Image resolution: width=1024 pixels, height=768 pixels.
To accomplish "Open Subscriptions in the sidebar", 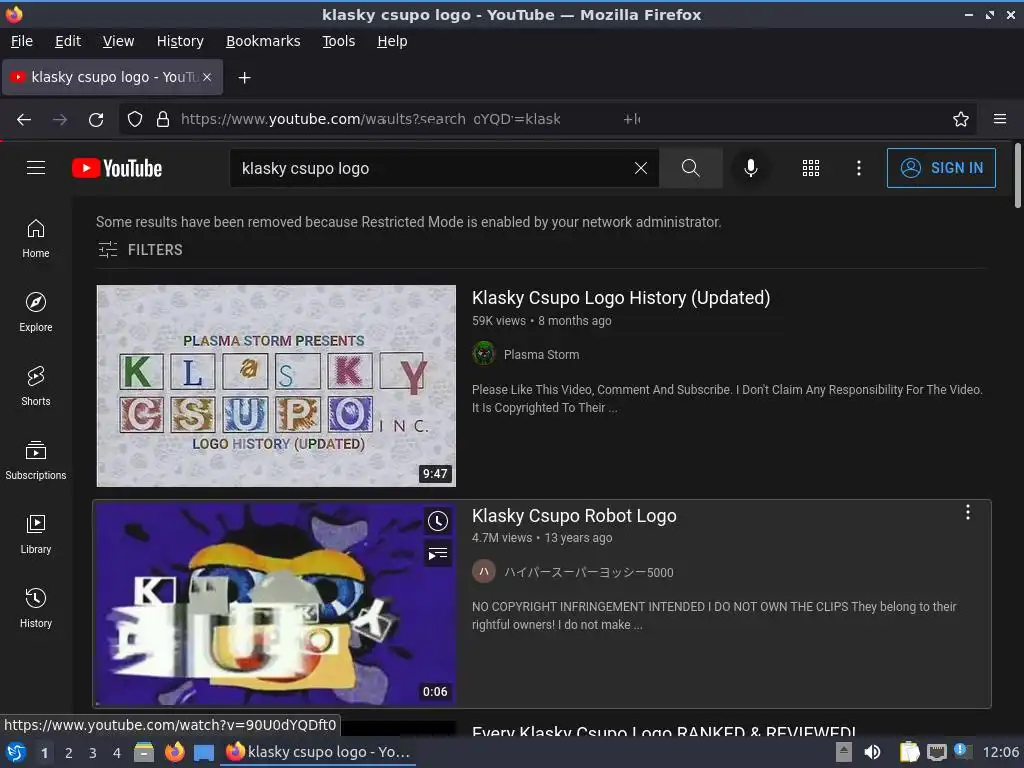I will pyautogui.click(x=36, y=460).
